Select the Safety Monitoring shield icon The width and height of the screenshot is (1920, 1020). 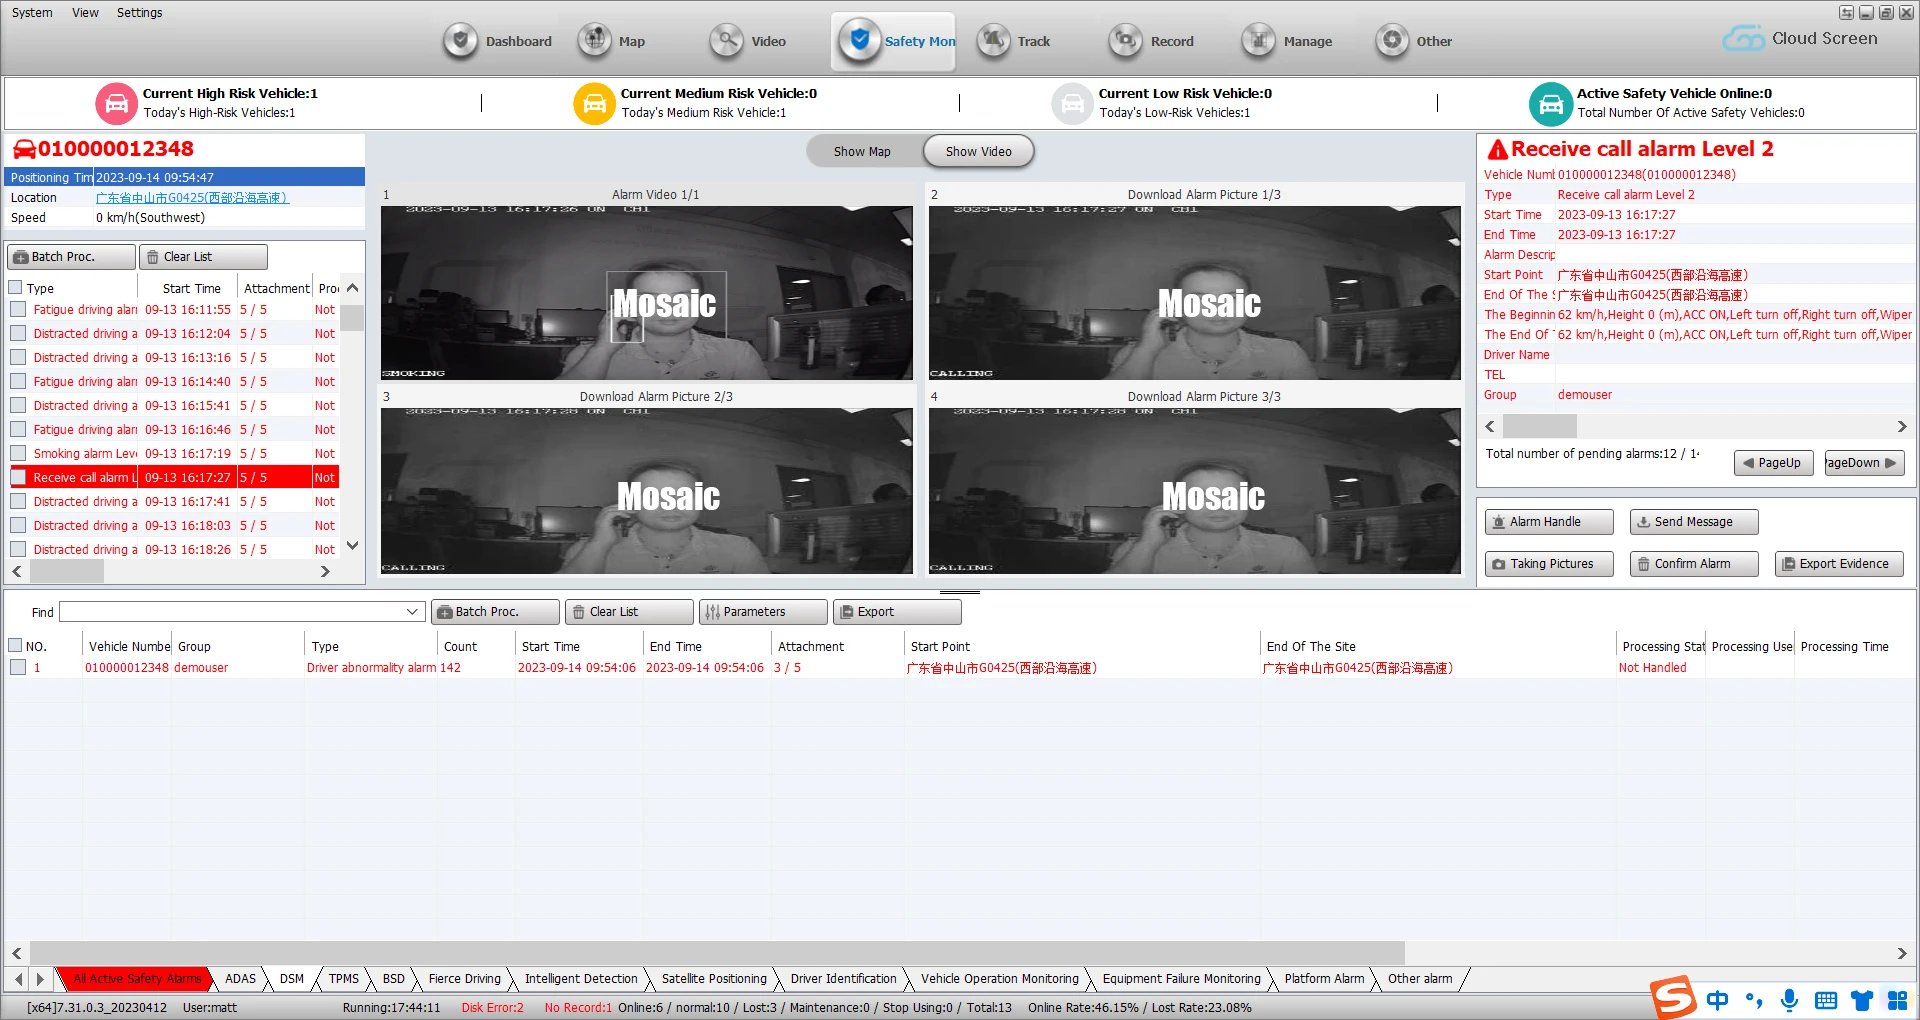pos(859,41)
